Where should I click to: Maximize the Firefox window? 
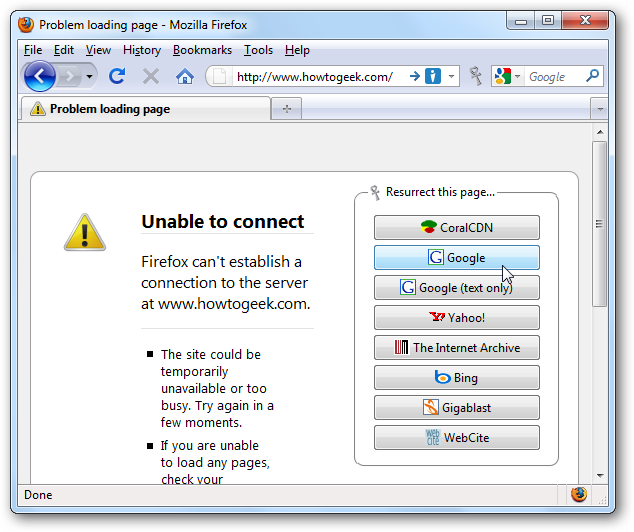click(x=548, y=21)
